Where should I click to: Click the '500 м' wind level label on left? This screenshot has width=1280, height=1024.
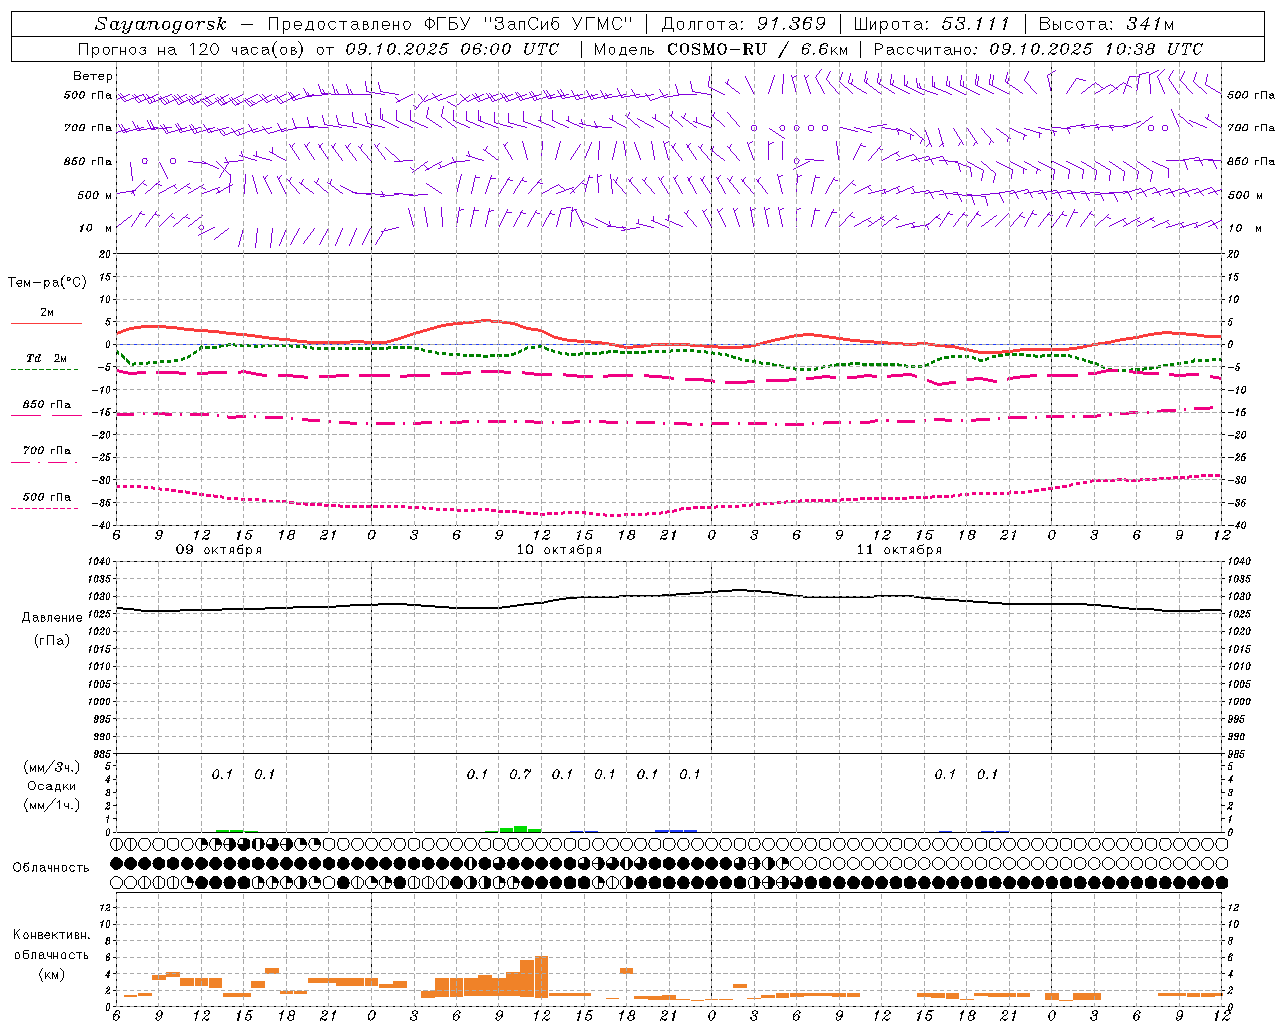click(x=94, y=195)
